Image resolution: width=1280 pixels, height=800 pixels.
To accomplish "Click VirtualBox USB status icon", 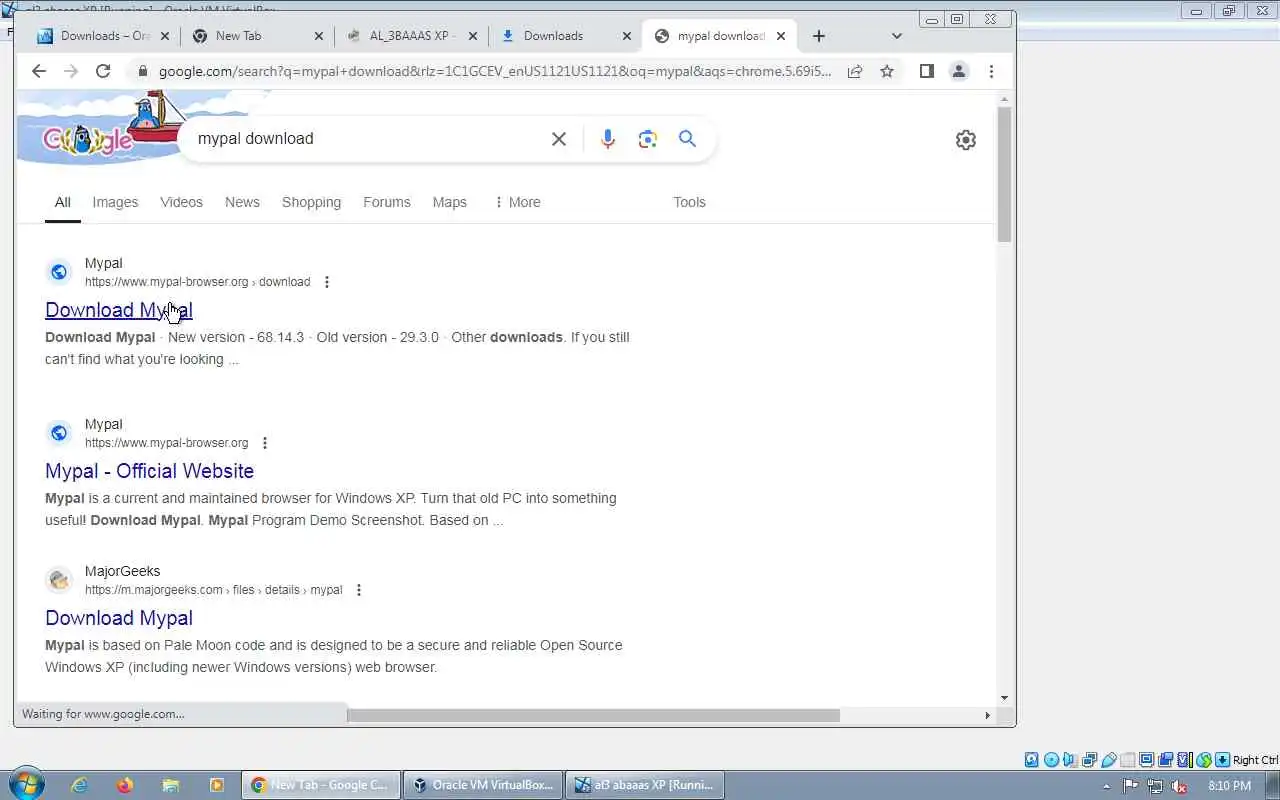I will pyautogui.click(x=1109, y=760).
